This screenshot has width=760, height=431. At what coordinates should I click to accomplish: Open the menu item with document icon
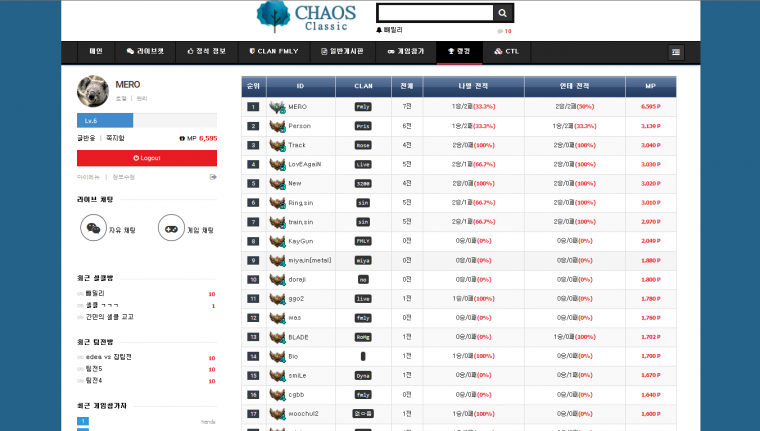[x=342, y=51]
